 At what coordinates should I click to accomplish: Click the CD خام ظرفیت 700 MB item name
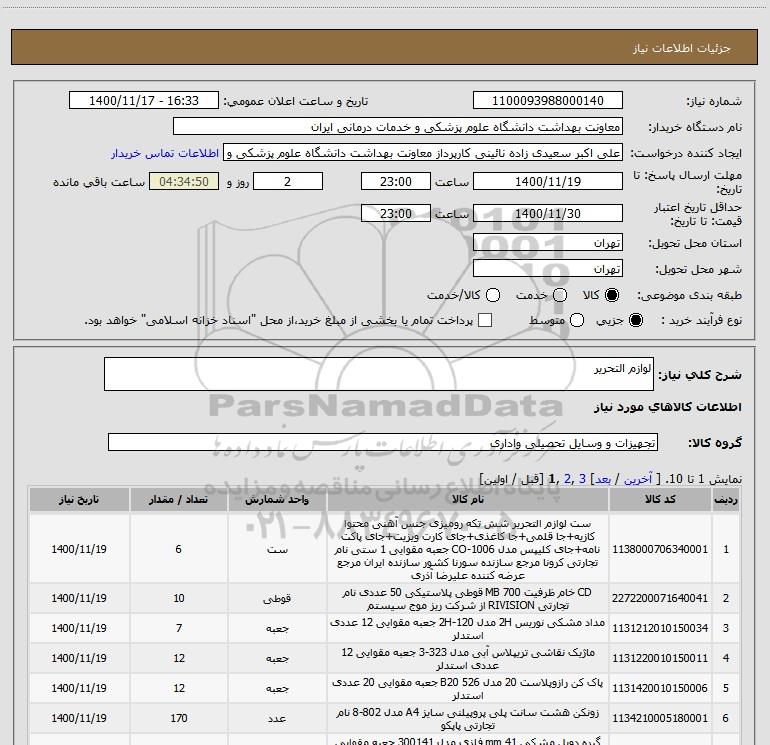[468, 599]
